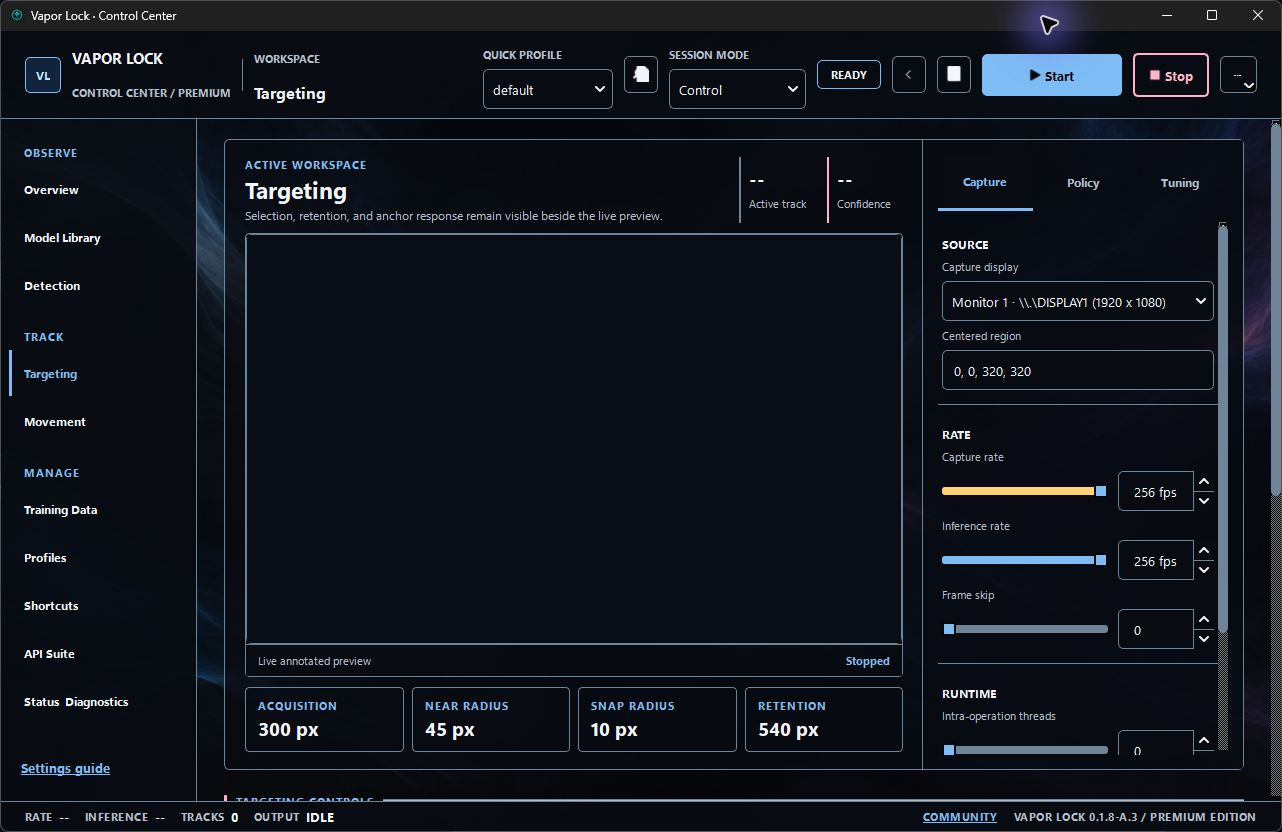This screenshot has height=832, width=1282.
Task: Open Shortcuts in the sidebar
Action: click(x=51, y=606)
